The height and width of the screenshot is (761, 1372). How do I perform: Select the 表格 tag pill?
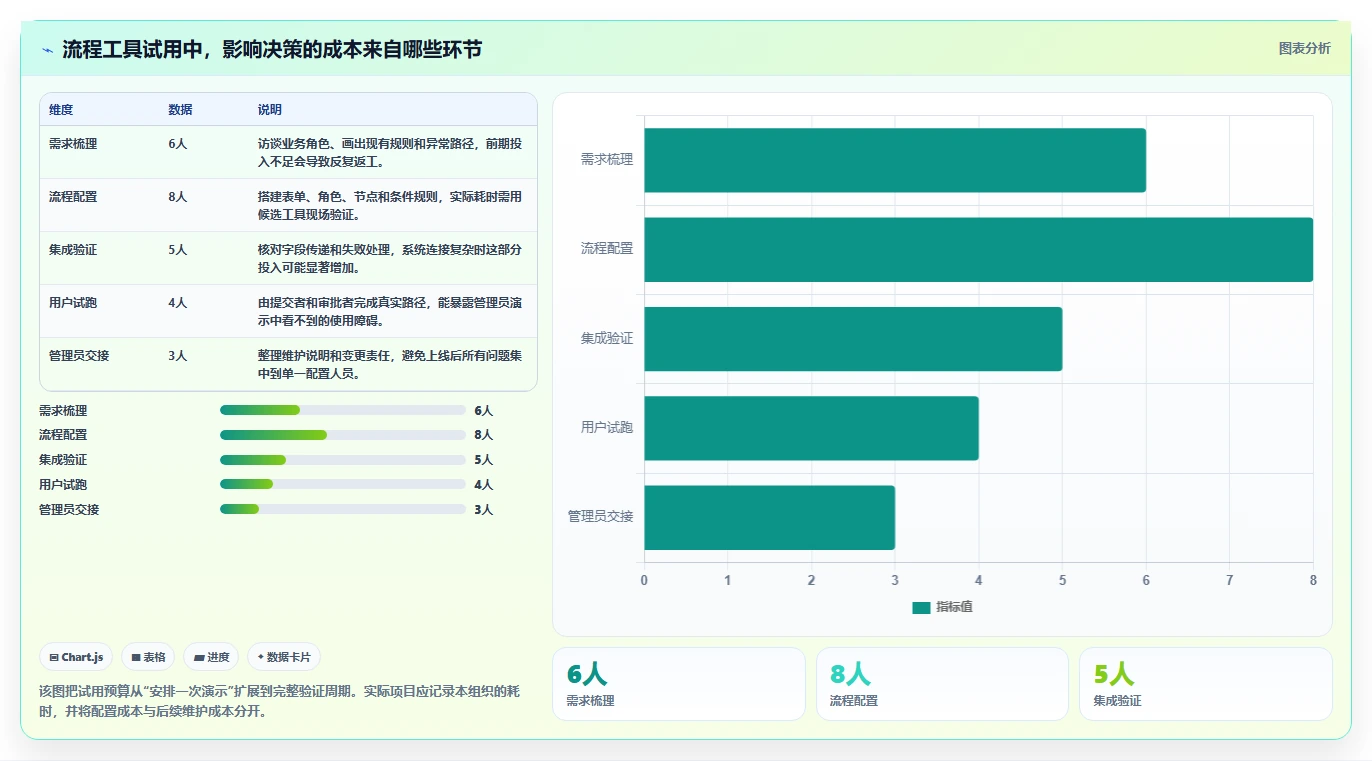[148, 657]
